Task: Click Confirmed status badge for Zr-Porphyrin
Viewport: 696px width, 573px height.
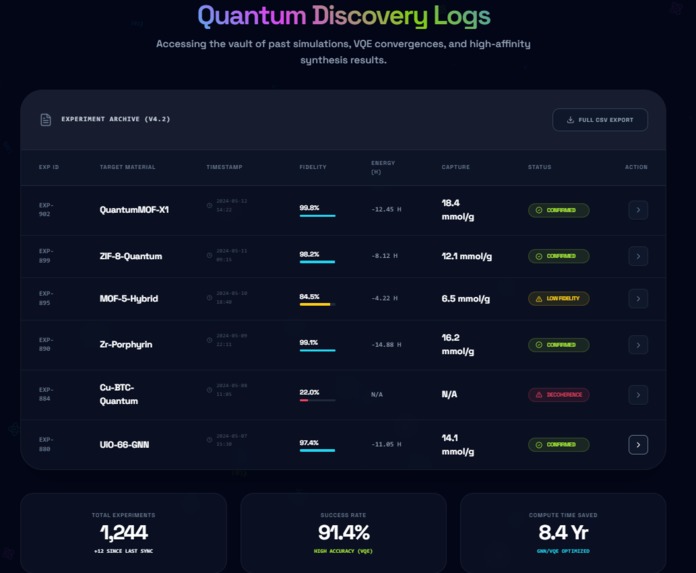Action: pyautogui.click(x=558, y=345)
